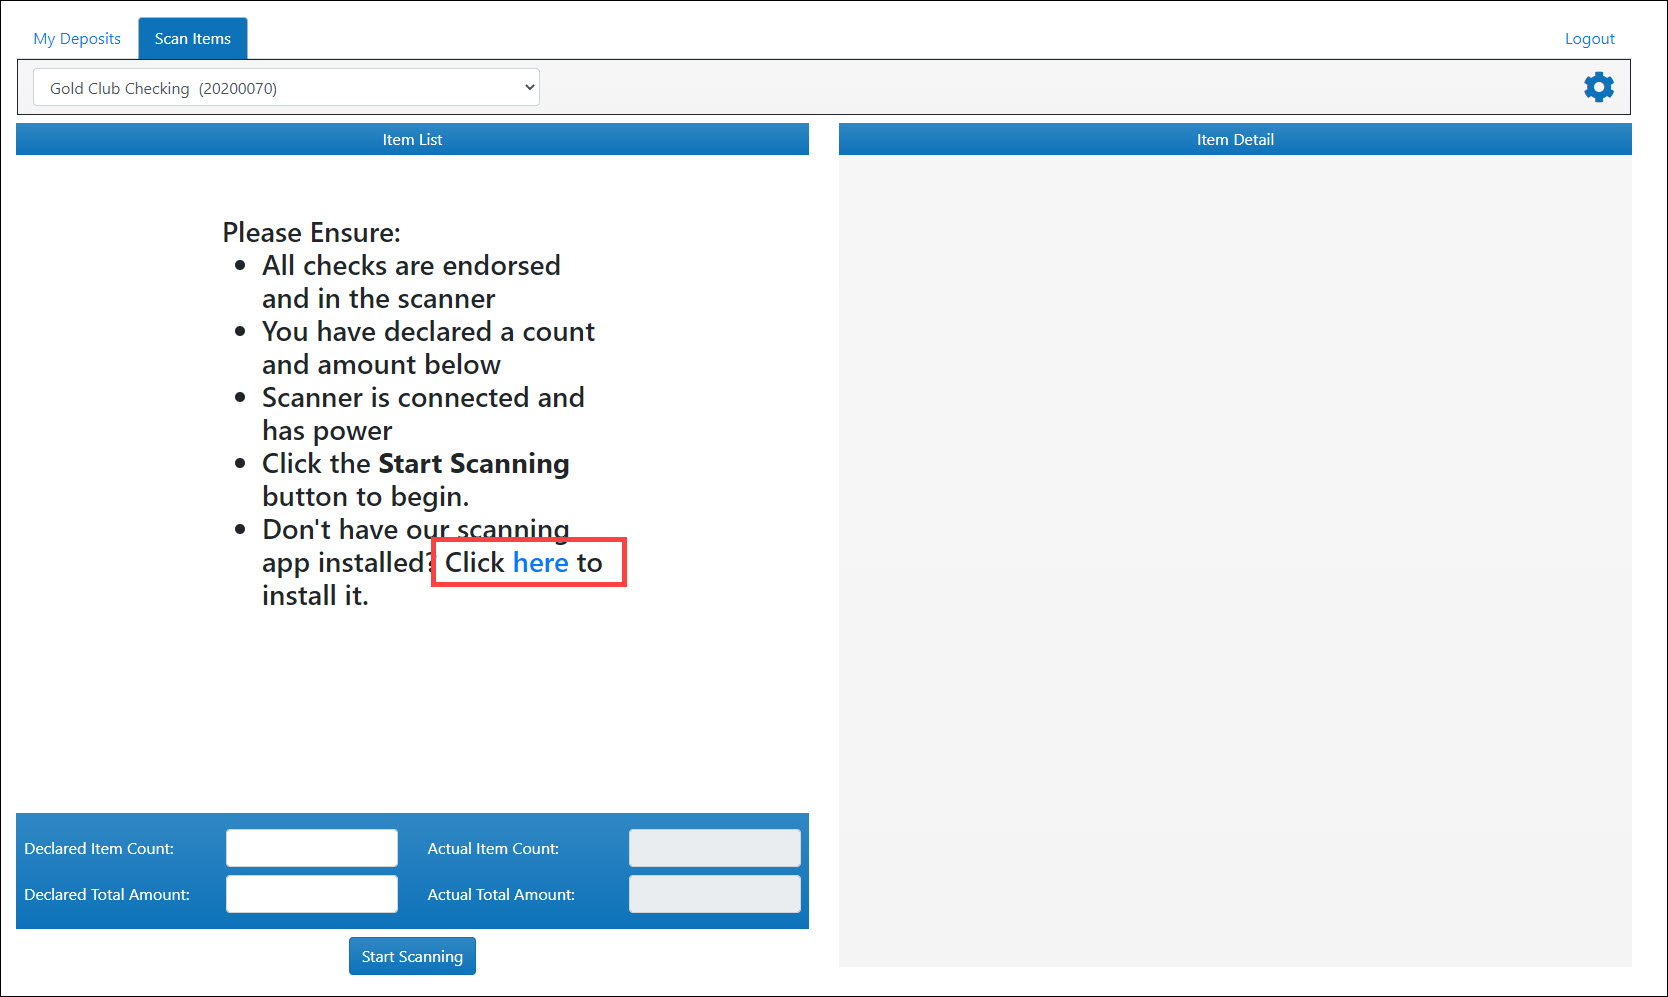Click the Item Detail panel header

tap(1235, 140)
